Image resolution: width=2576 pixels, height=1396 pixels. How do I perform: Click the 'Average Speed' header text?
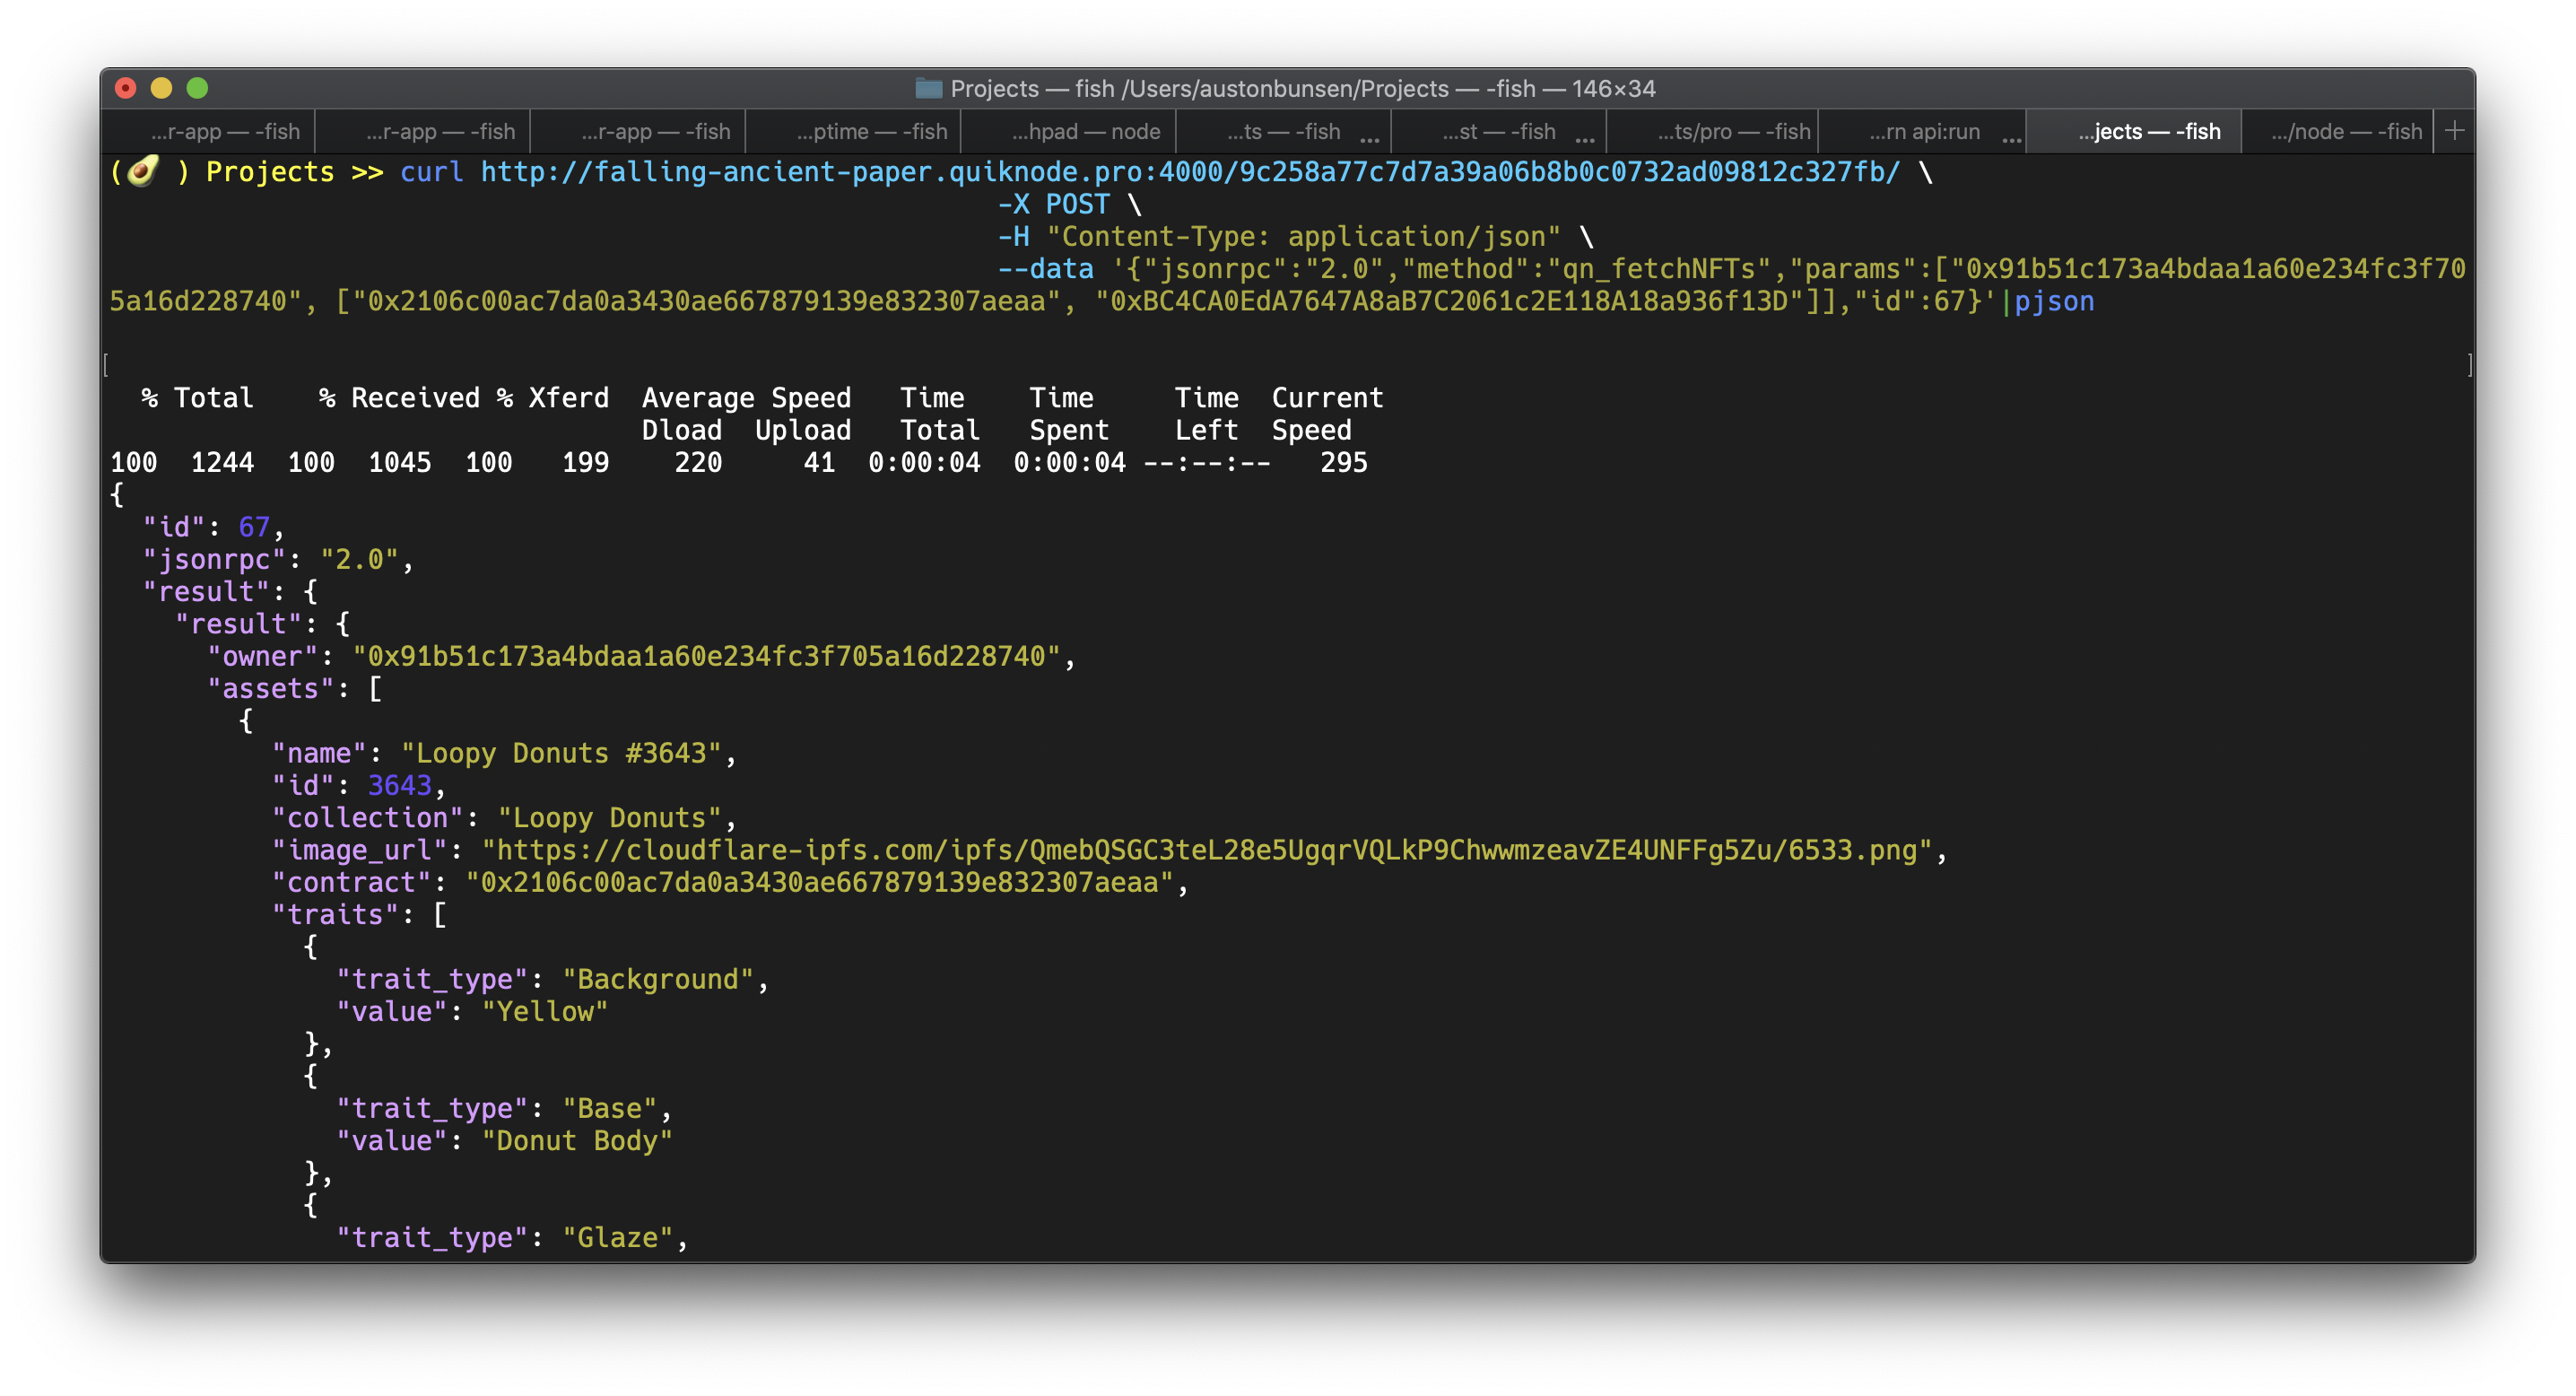point(746,398)
